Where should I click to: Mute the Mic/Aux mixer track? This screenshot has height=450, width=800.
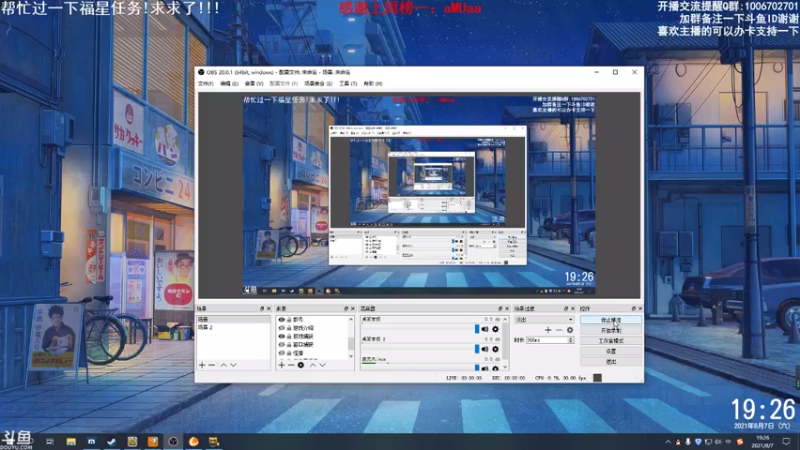point(485,368)
